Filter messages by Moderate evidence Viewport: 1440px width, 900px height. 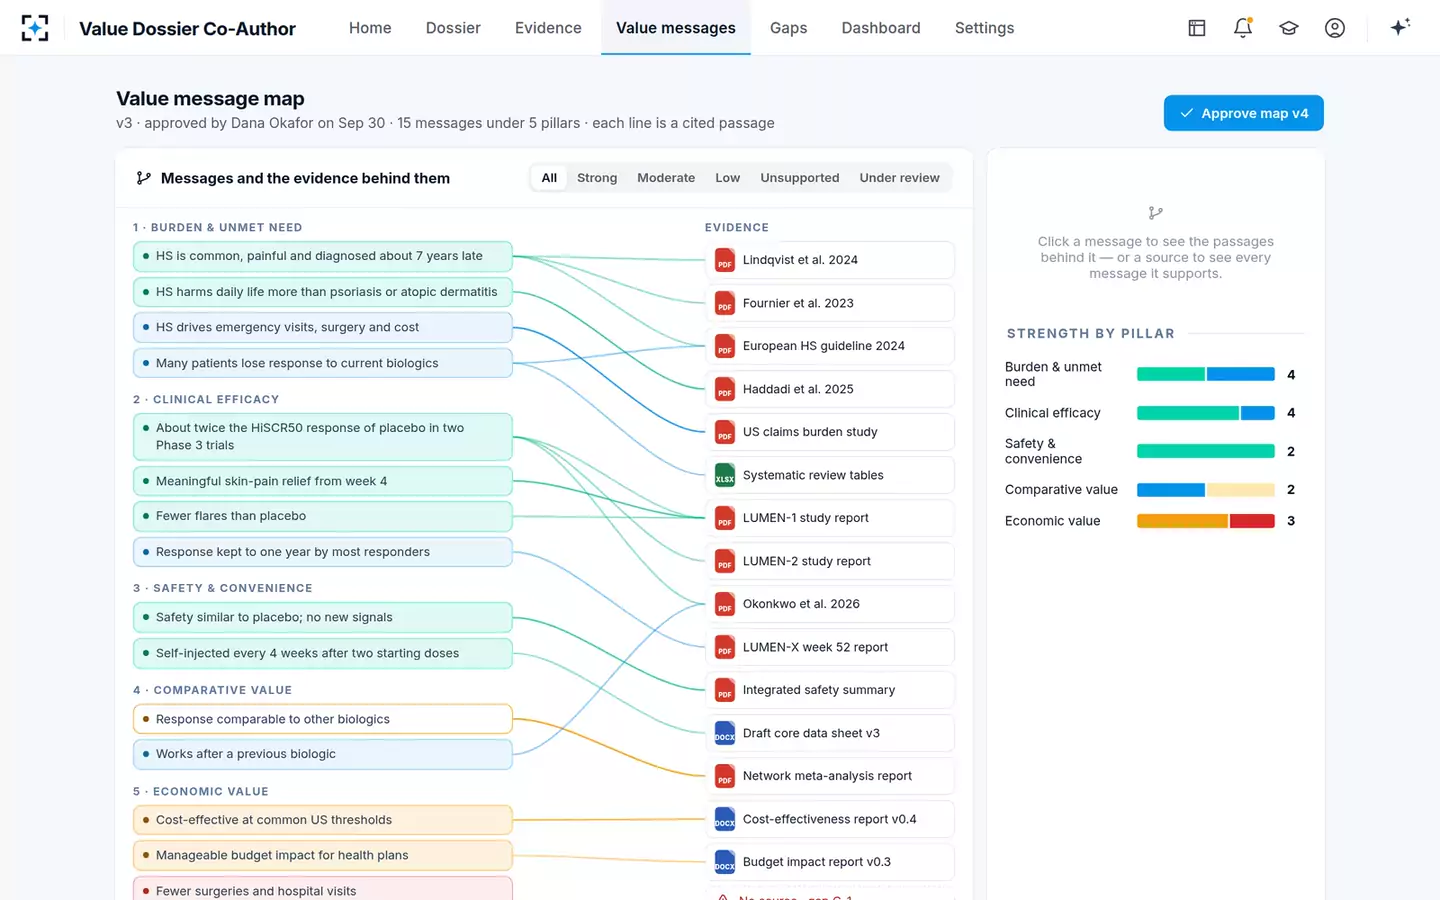pyautogui.click(x=666, y=178)
